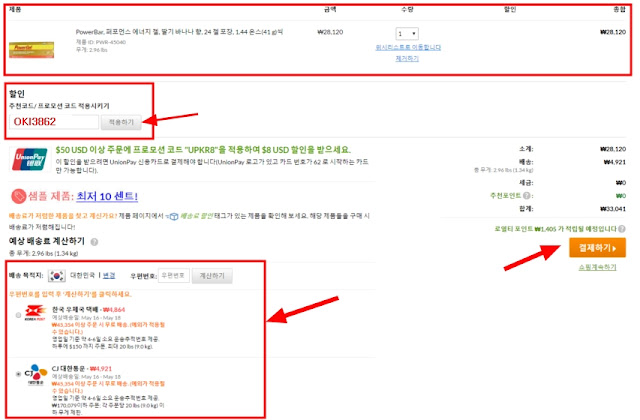640x420 pixels.
Task: Click the orange 결제하기 checkout button
Action: pos(597,248)
